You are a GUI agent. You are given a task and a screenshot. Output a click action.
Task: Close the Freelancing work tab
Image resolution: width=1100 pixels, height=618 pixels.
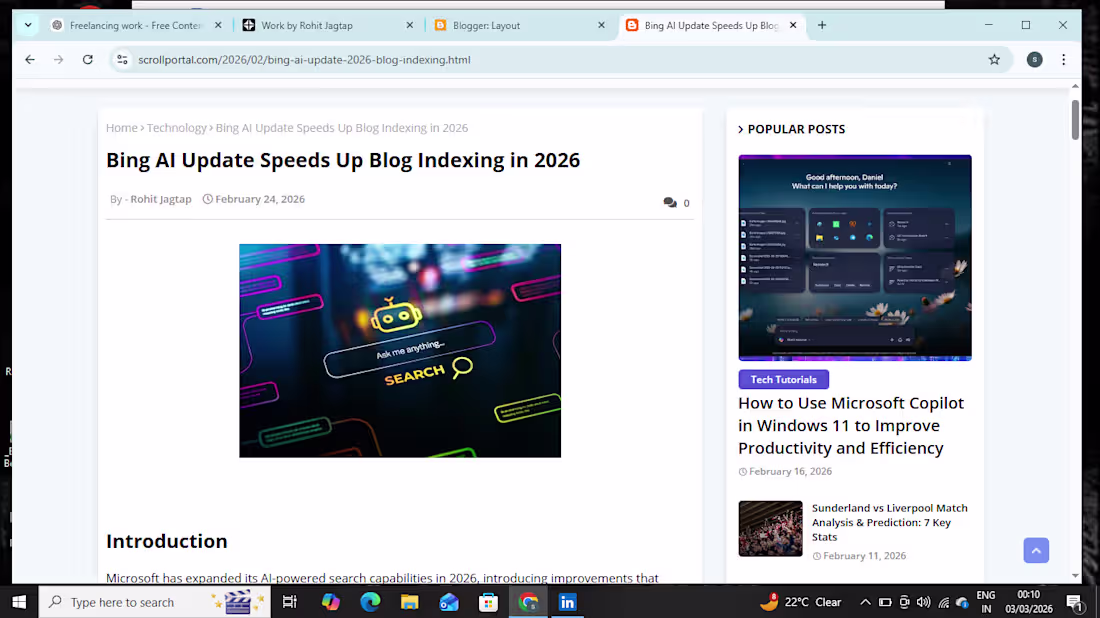point(218,25)
